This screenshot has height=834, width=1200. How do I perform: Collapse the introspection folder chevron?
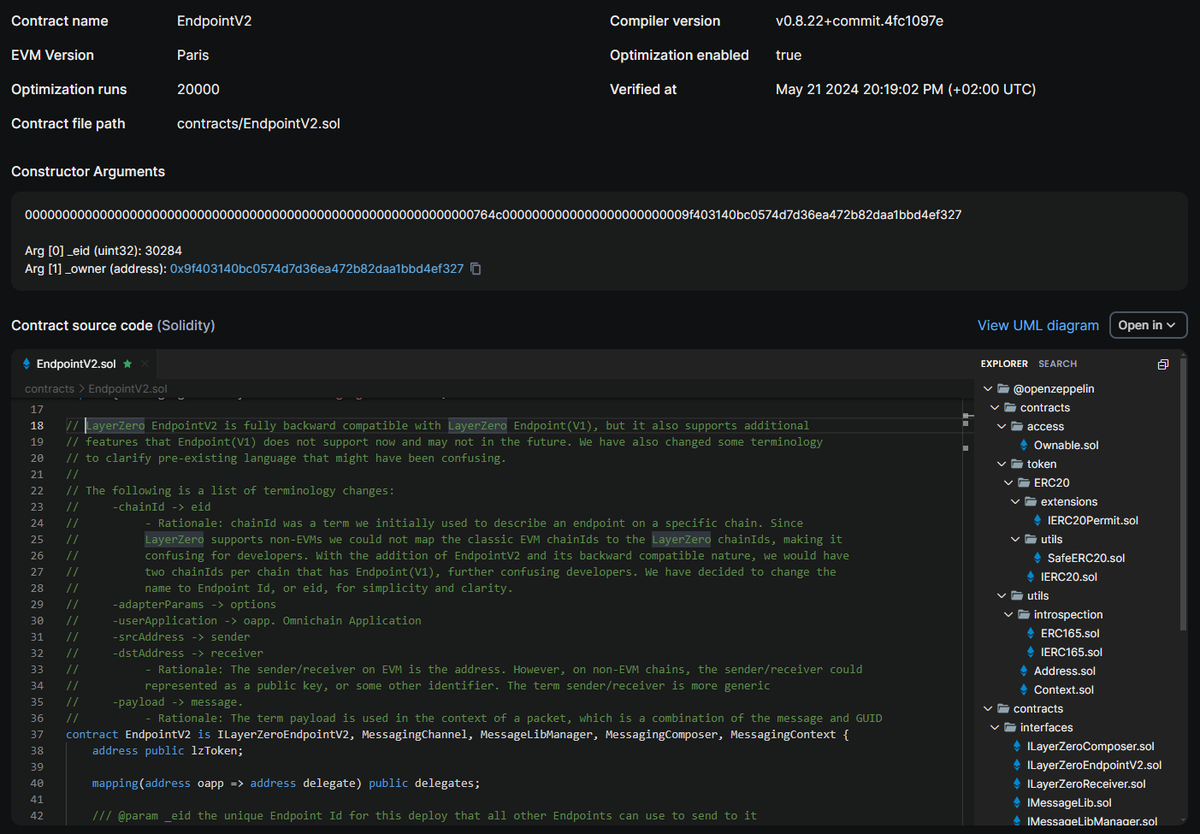1010,614
